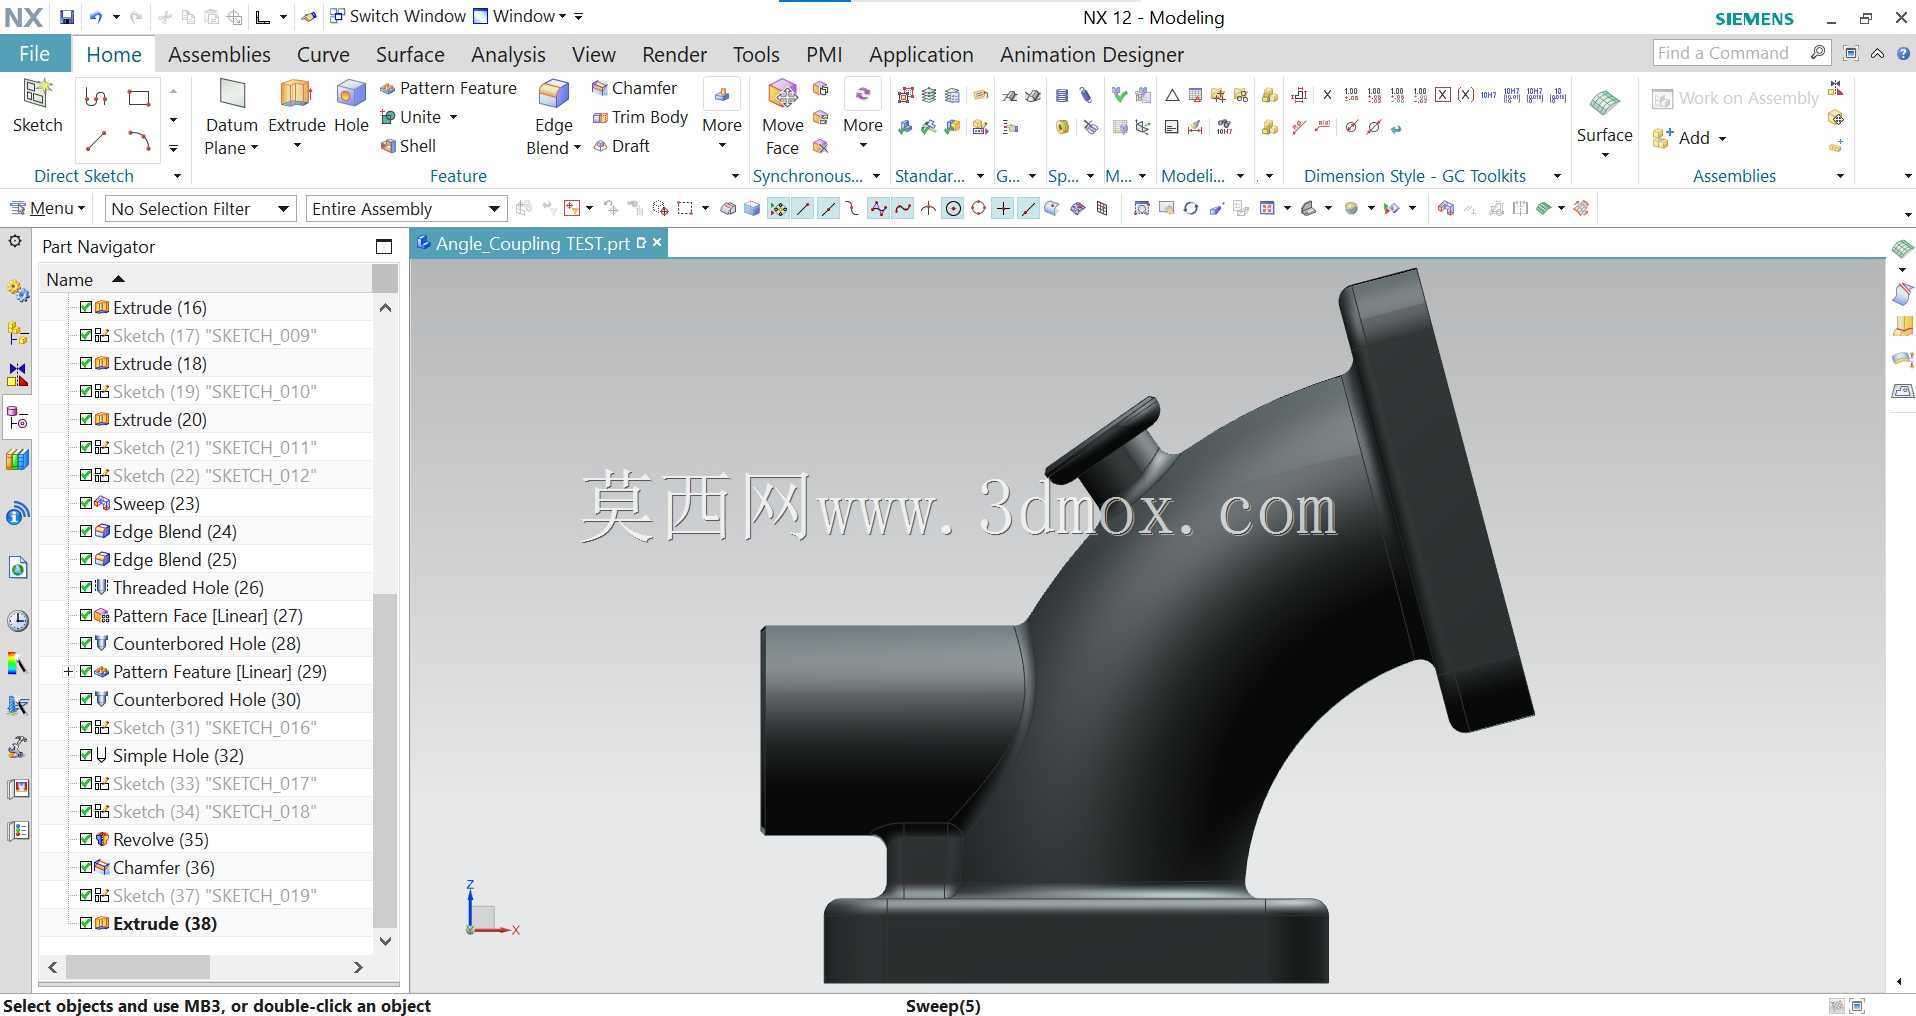Toggle the Extrude (38) feature checkbox
Screen dimensions: 1916x1016
pos(86,923)
